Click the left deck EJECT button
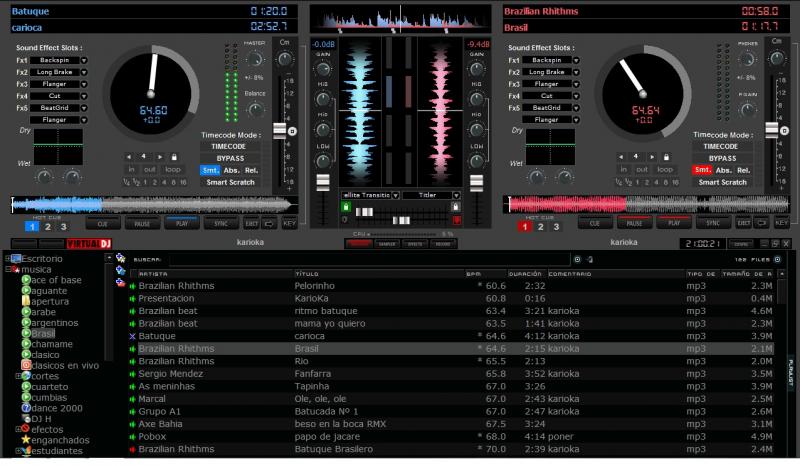 click(x=252, y=223)
